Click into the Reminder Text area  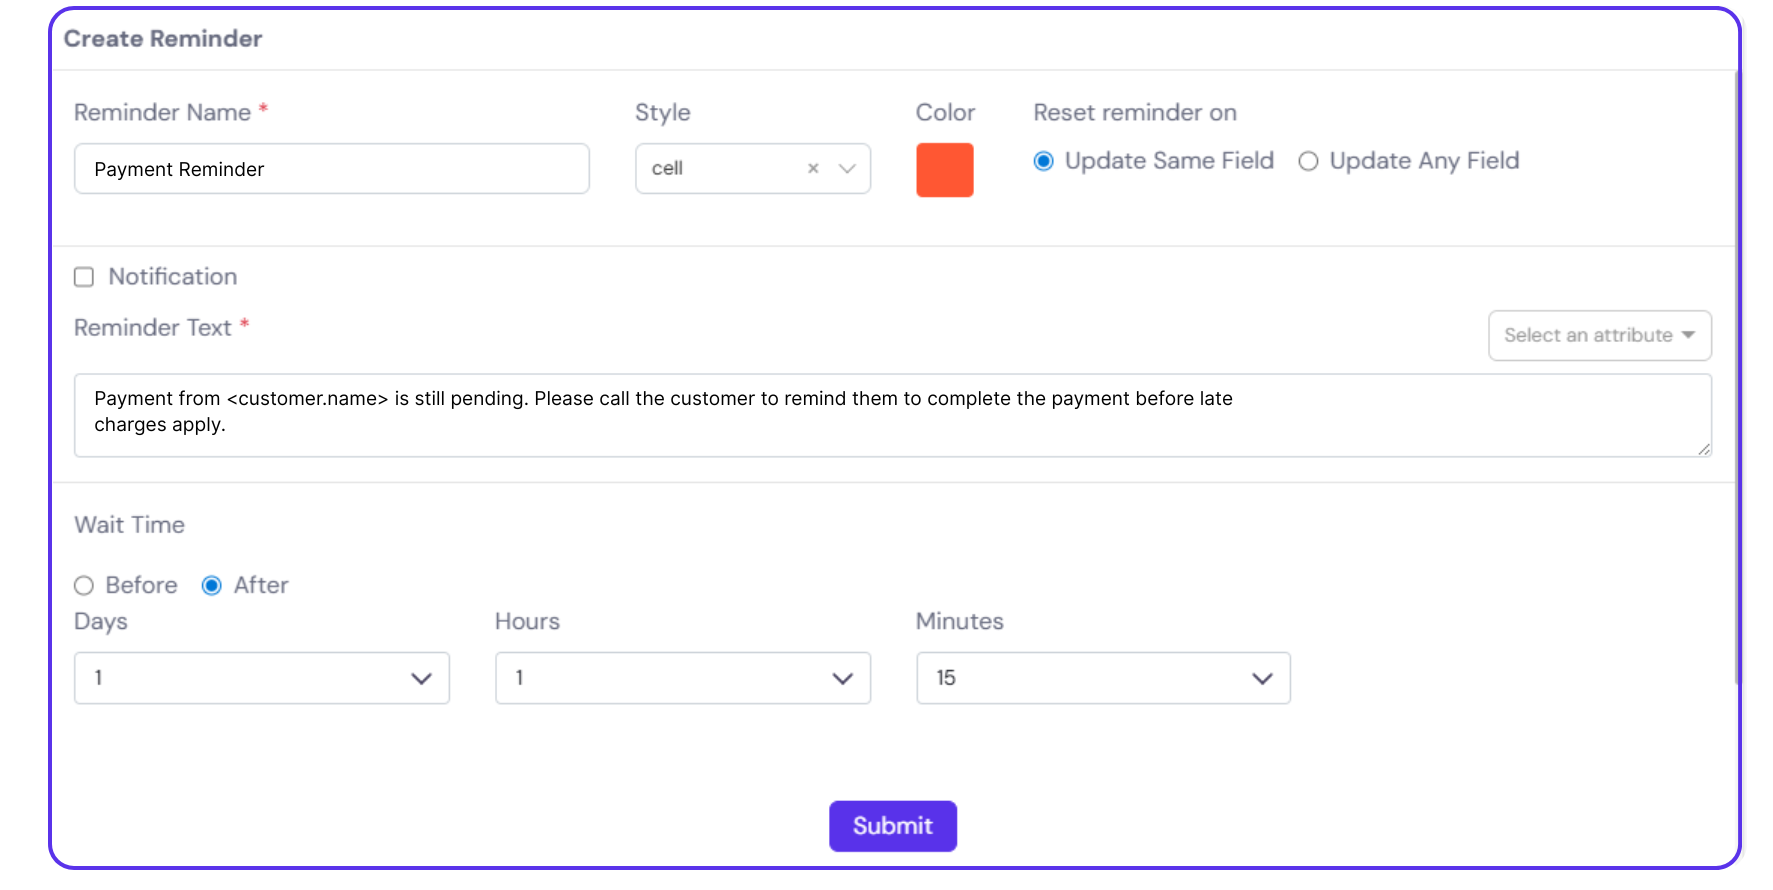pyautogui.click(x=892, y=416)
